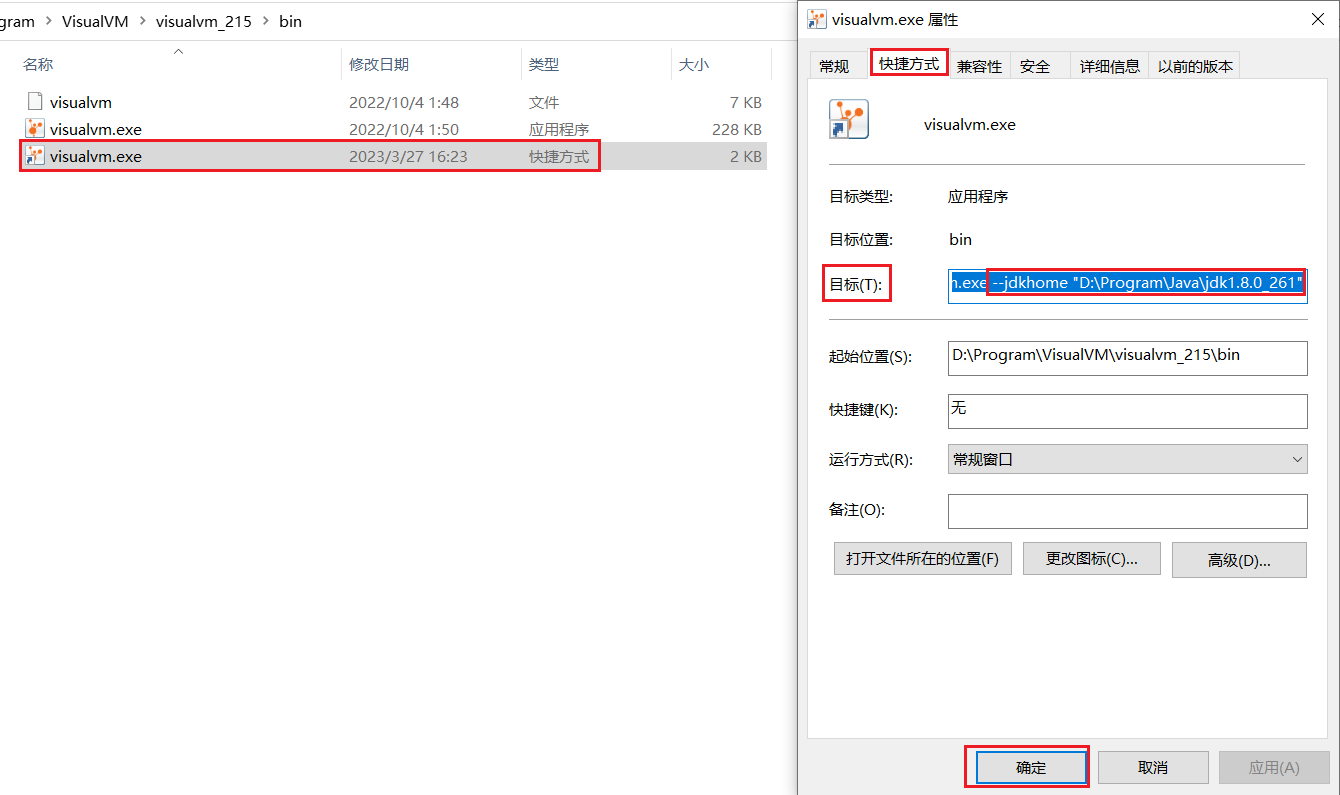Select the 快捷方式 tab

tap(909, 63)
